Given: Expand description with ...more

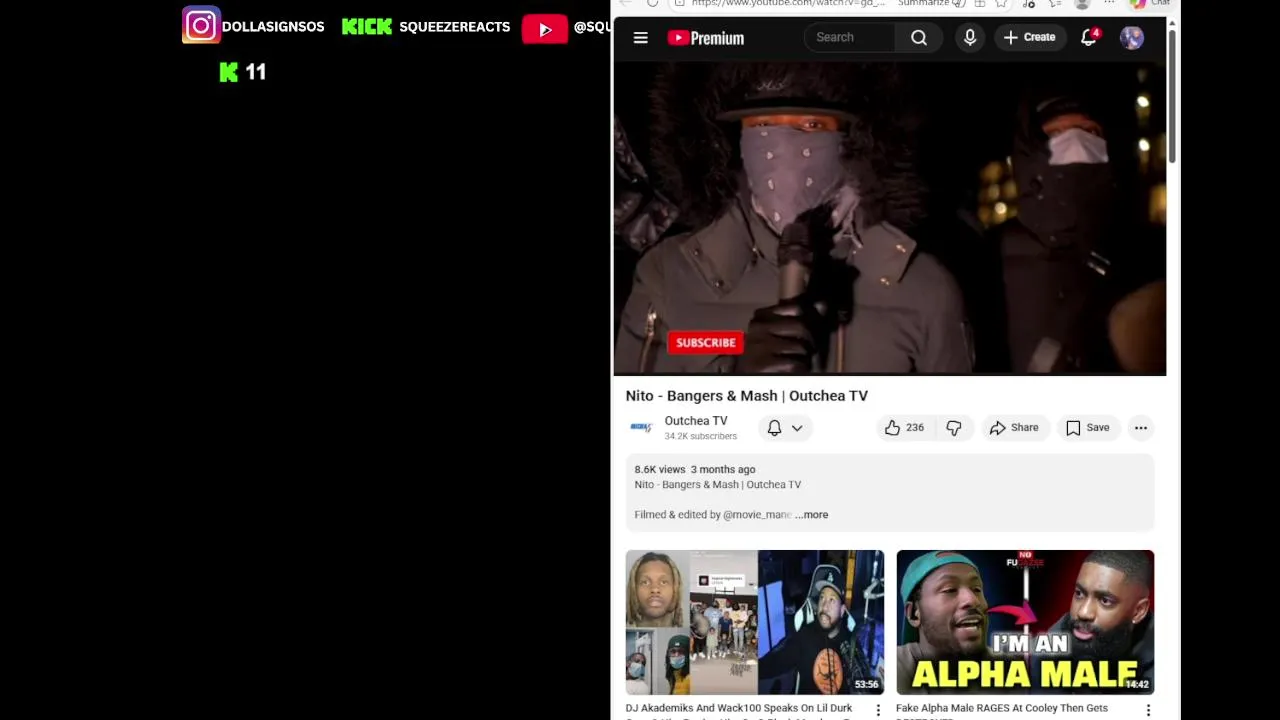Looking at the screenshot, I should [811, 515].
